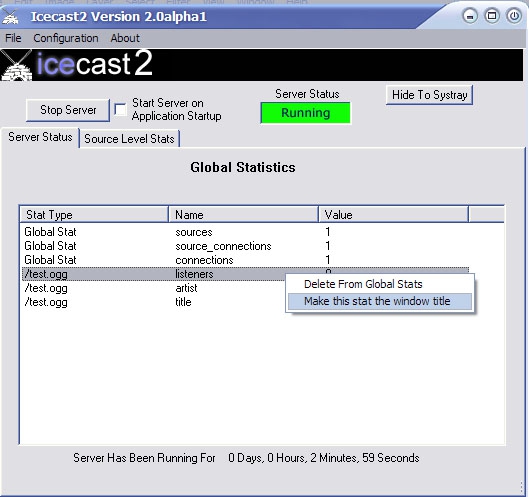This screenshot has height=497, width=529.
Task: Sort by the Stat Type column header
Action: [x=94, y=215]
